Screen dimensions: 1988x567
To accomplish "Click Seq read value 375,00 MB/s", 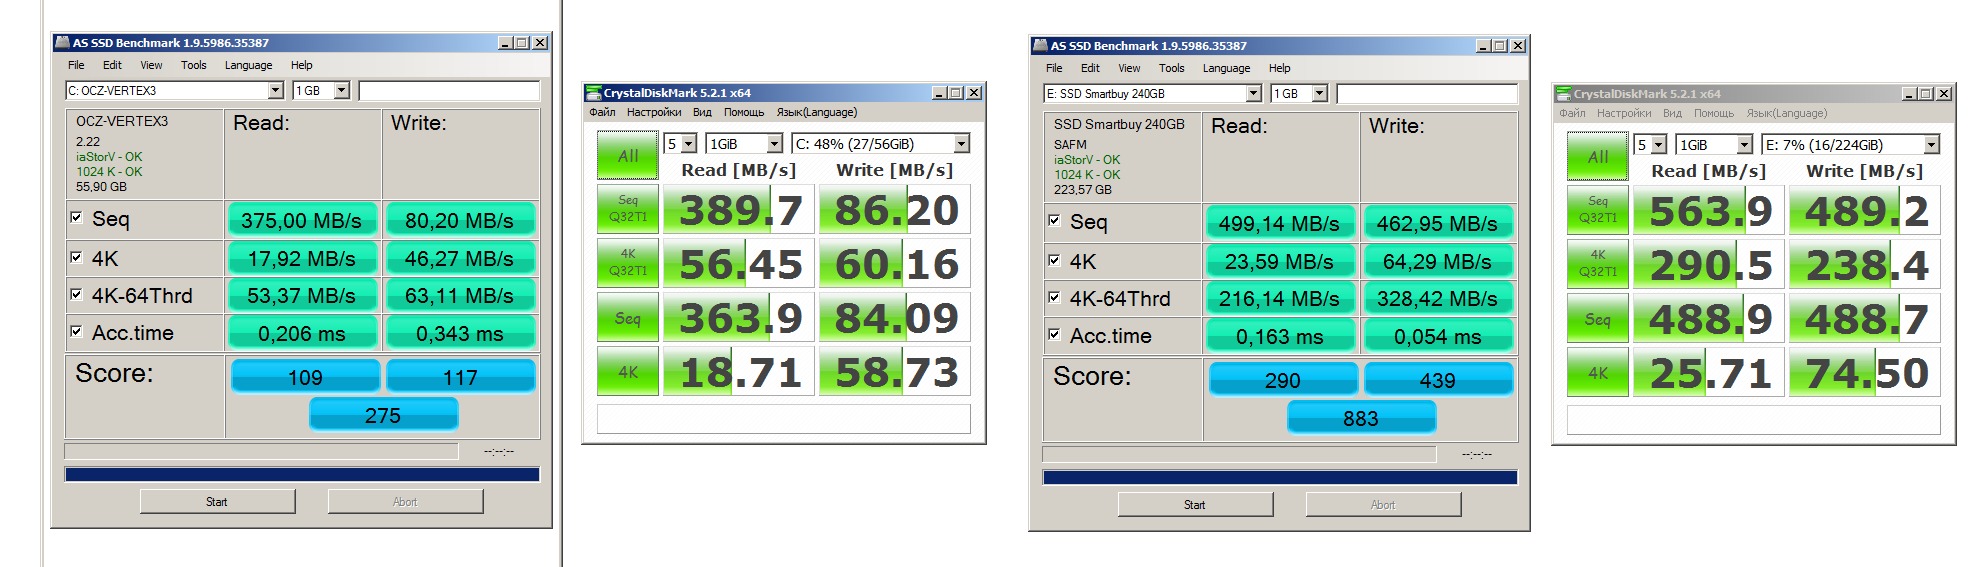I will (x=302, y=220).
